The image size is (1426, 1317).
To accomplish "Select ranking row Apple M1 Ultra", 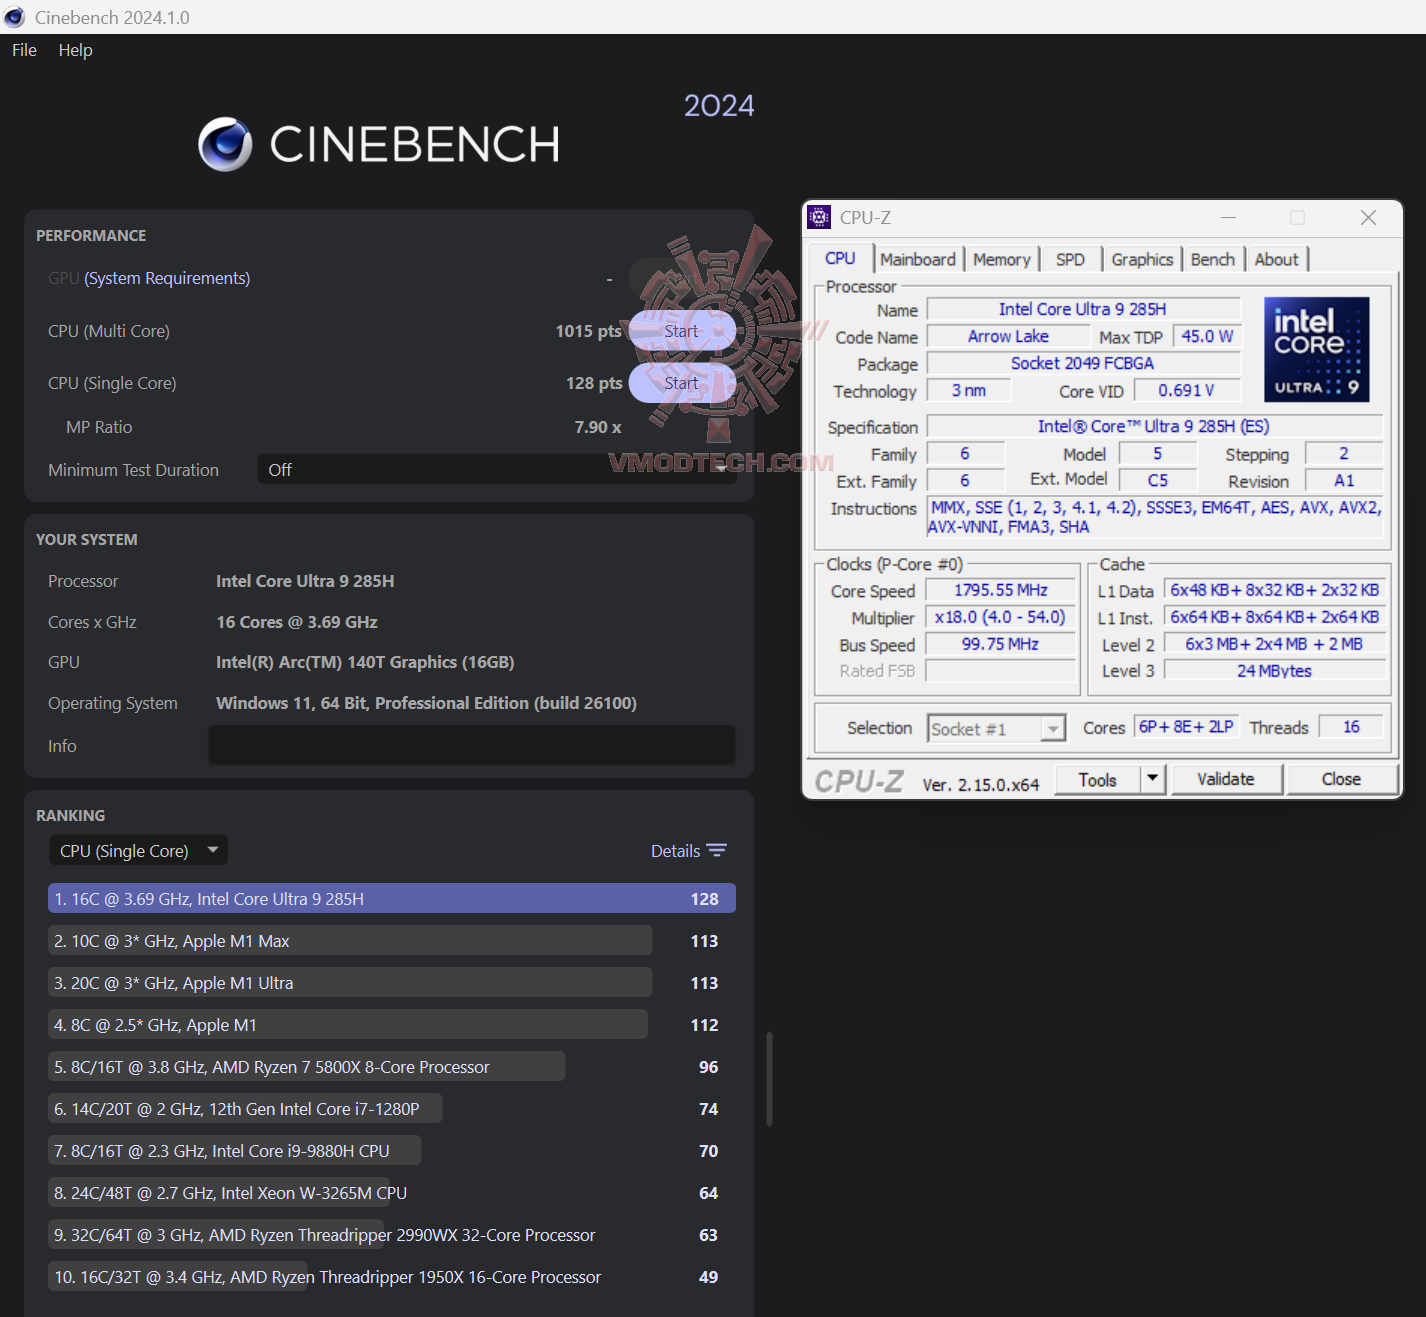I will pyautogui.click(x=392, y=983).
